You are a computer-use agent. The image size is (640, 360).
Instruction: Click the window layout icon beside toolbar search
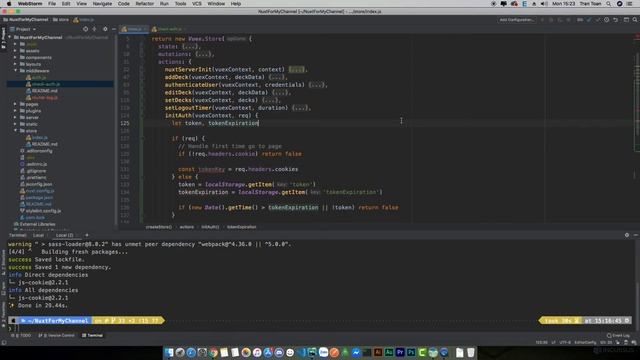pos(626,20)
